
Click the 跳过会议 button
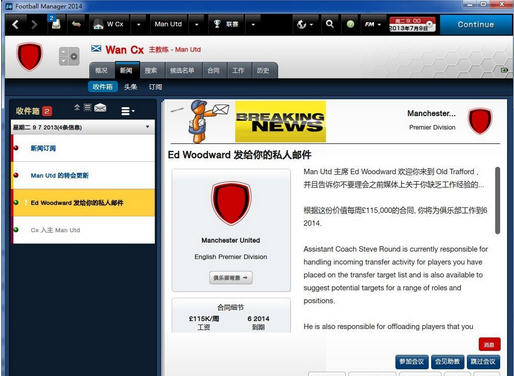tap(483, 362)
